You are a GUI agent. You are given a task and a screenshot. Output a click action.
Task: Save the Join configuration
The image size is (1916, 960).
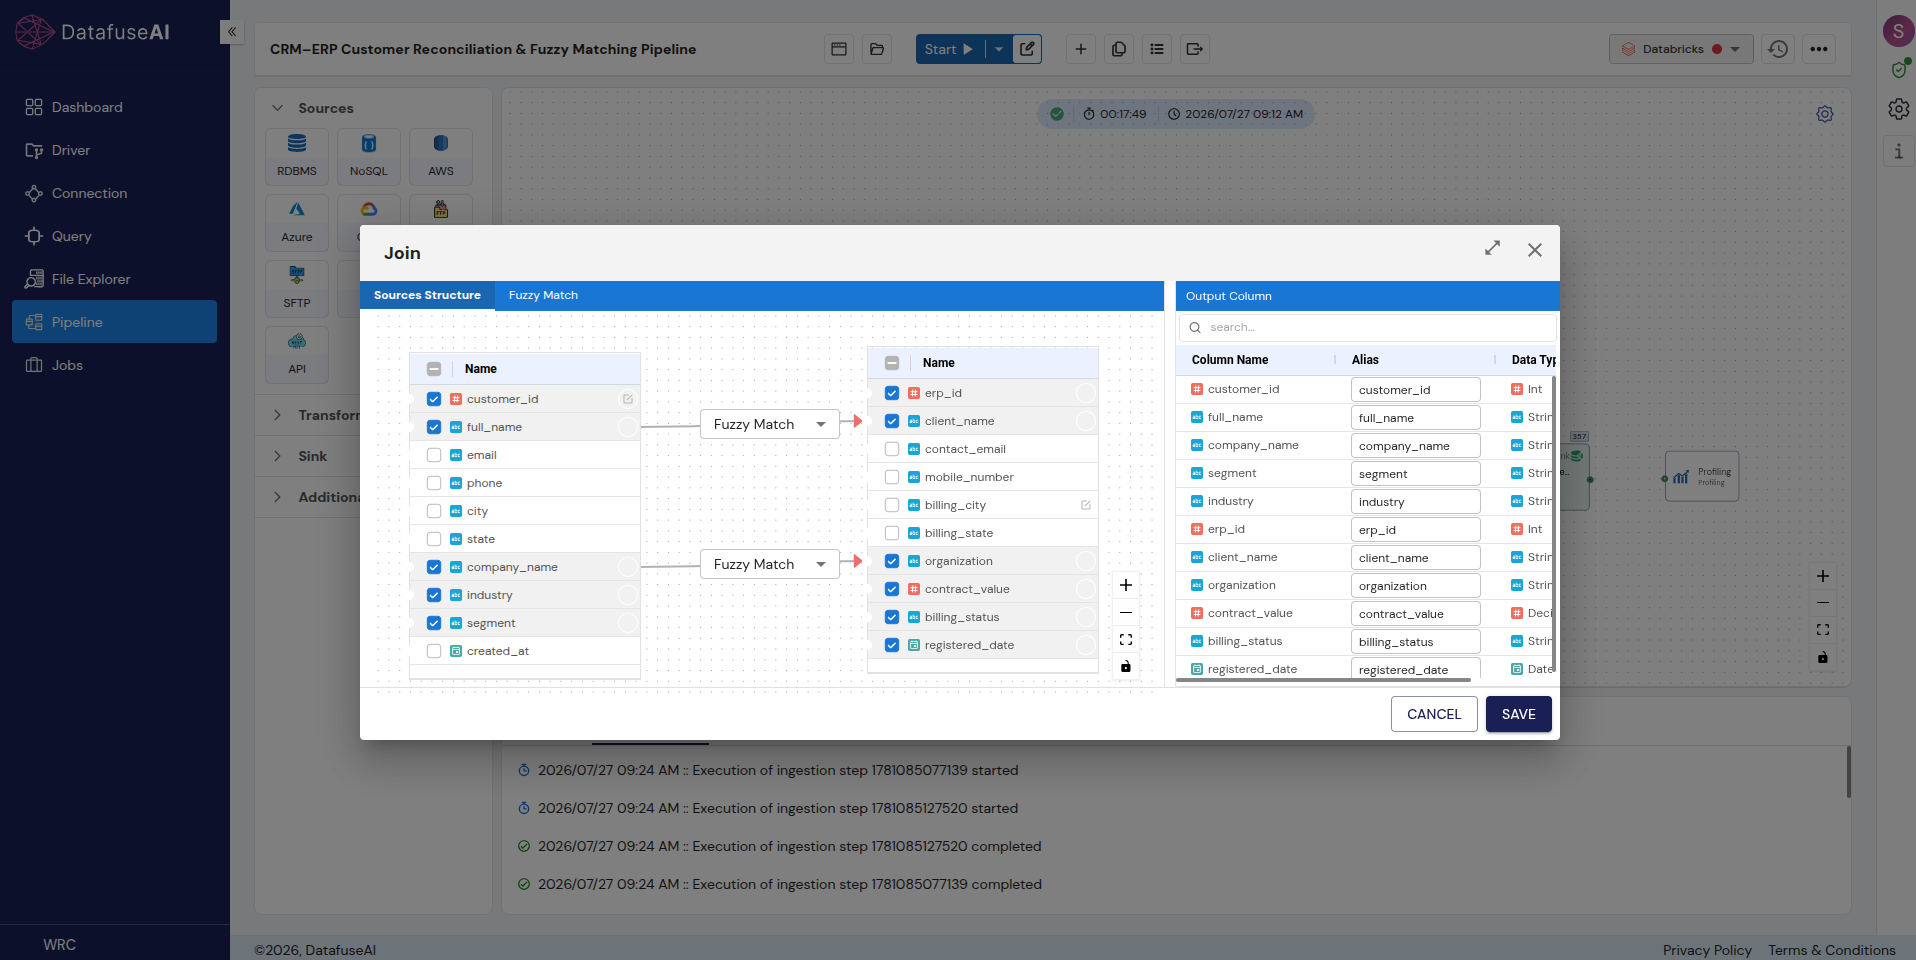[x=1518, y=714]
